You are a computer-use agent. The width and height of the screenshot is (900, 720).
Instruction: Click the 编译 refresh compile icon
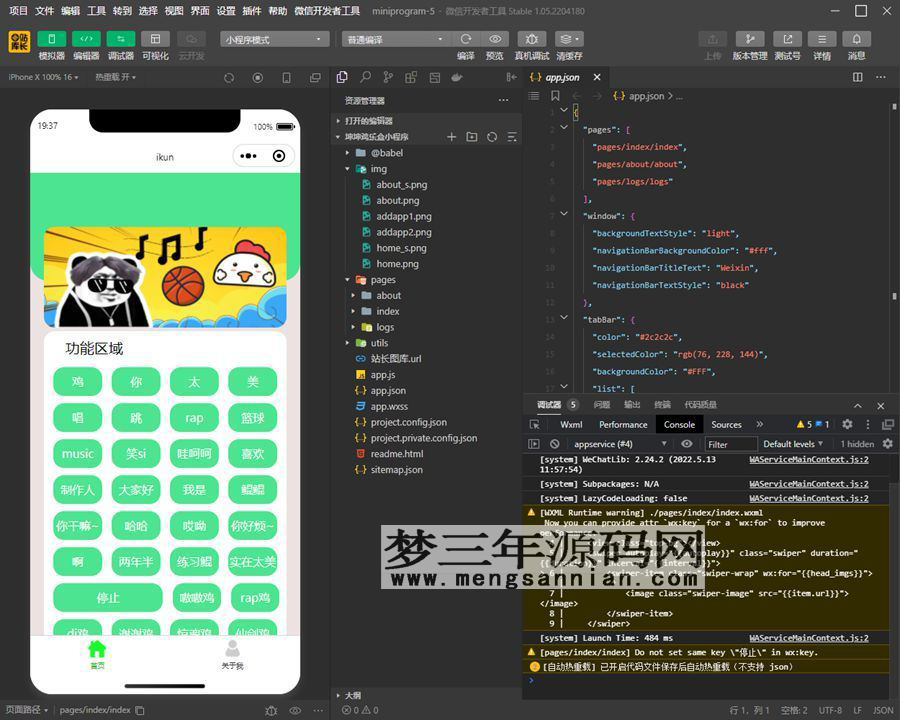coord(466,39)
